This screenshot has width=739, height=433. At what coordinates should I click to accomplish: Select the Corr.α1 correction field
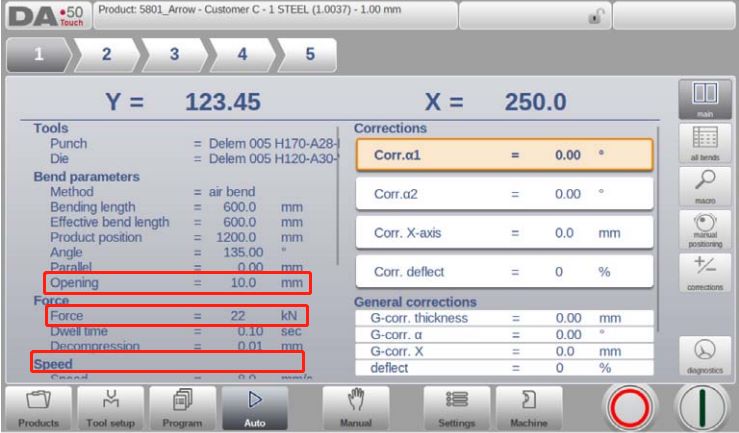coord(504,155)
